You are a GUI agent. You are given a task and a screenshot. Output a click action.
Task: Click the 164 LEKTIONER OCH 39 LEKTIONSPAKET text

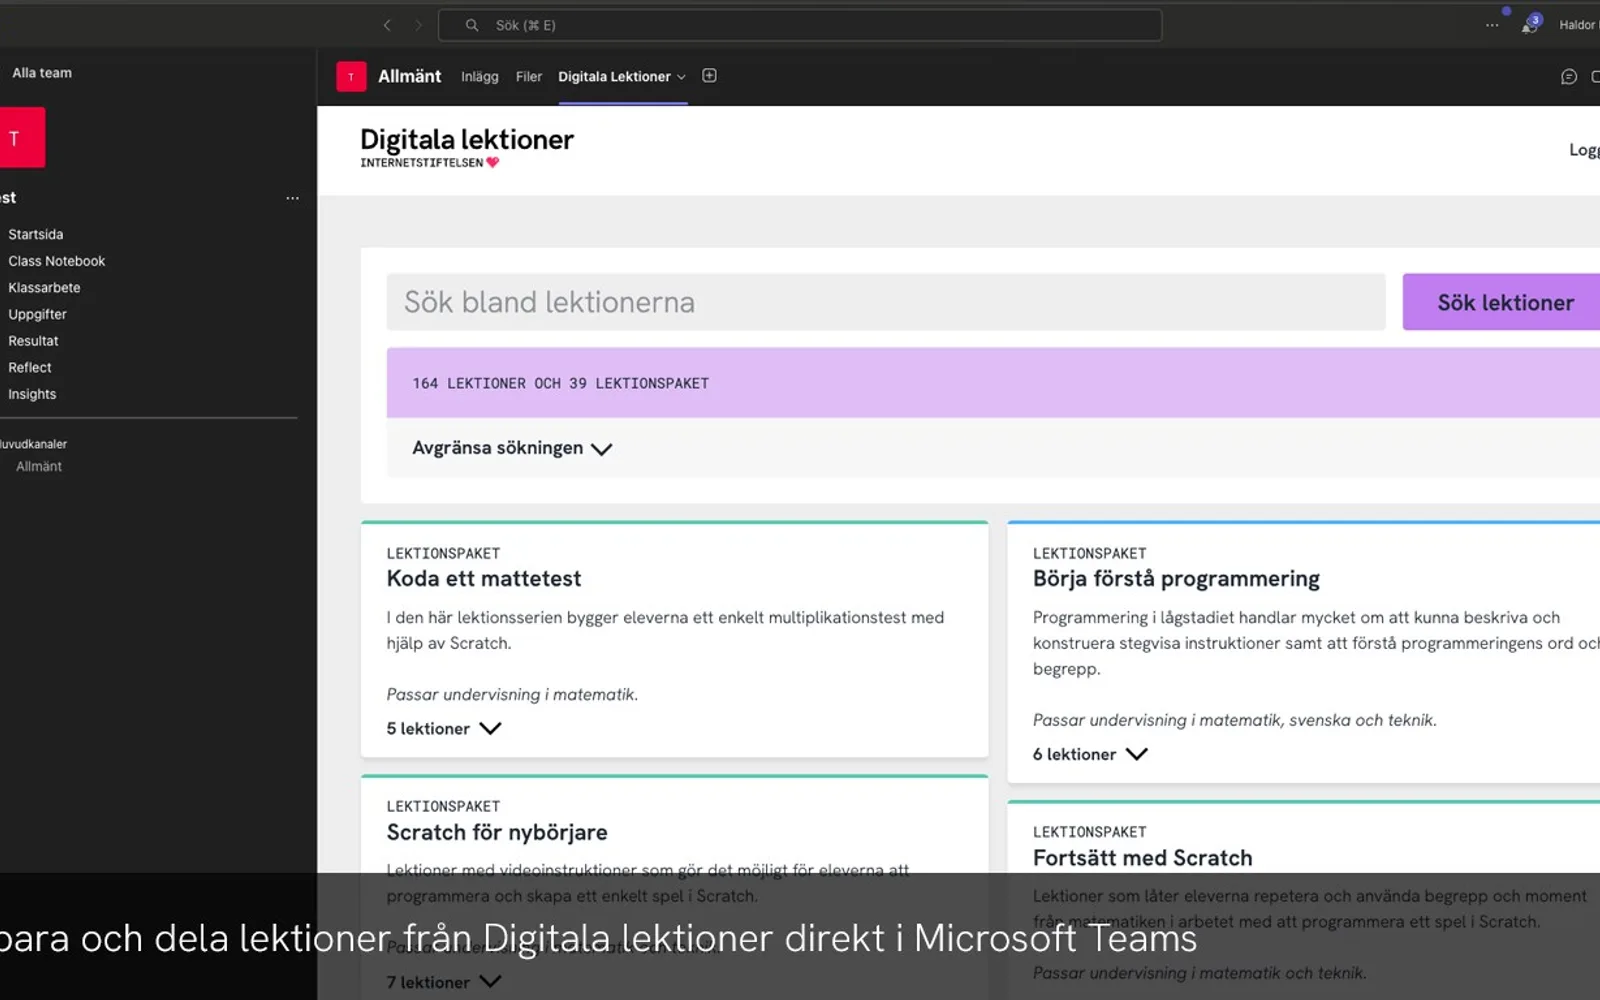[x=560, y=383]
